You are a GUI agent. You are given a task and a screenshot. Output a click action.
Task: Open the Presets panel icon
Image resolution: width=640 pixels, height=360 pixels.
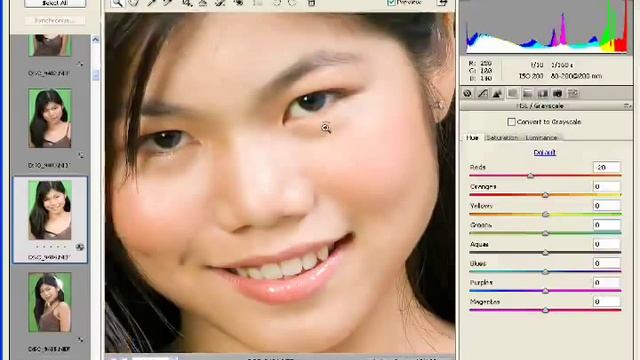coord(573,93)
